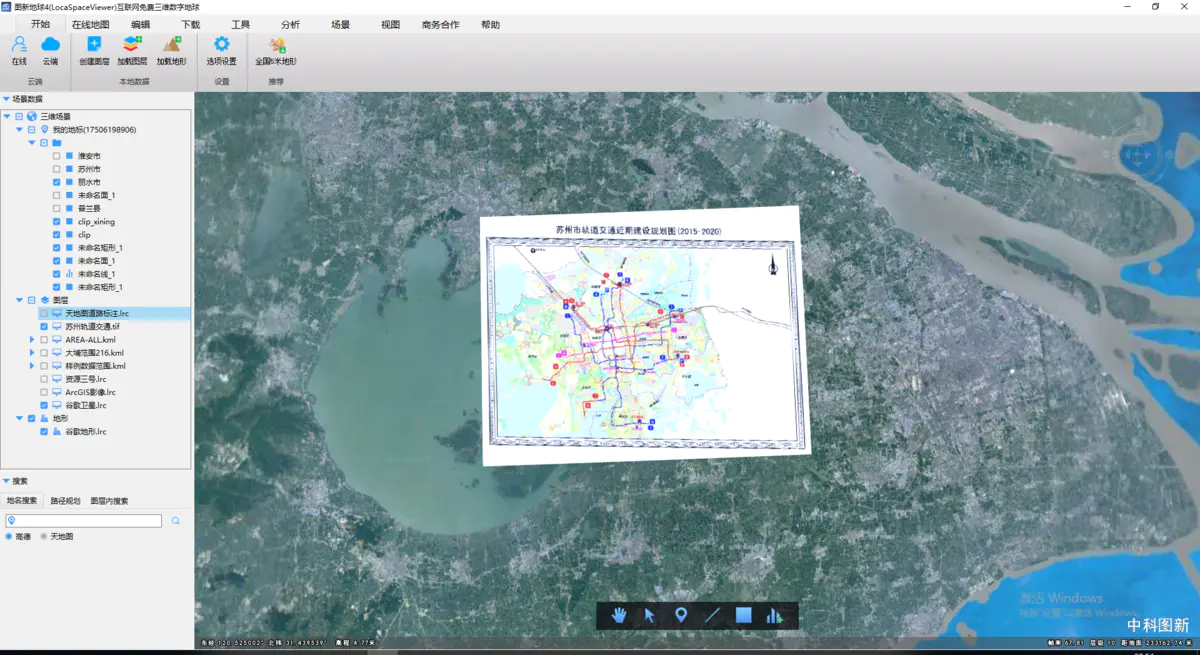Viewport: 1200px width, 655px height.
Task: Select the draw line tool
Action: tap(712, 616)
